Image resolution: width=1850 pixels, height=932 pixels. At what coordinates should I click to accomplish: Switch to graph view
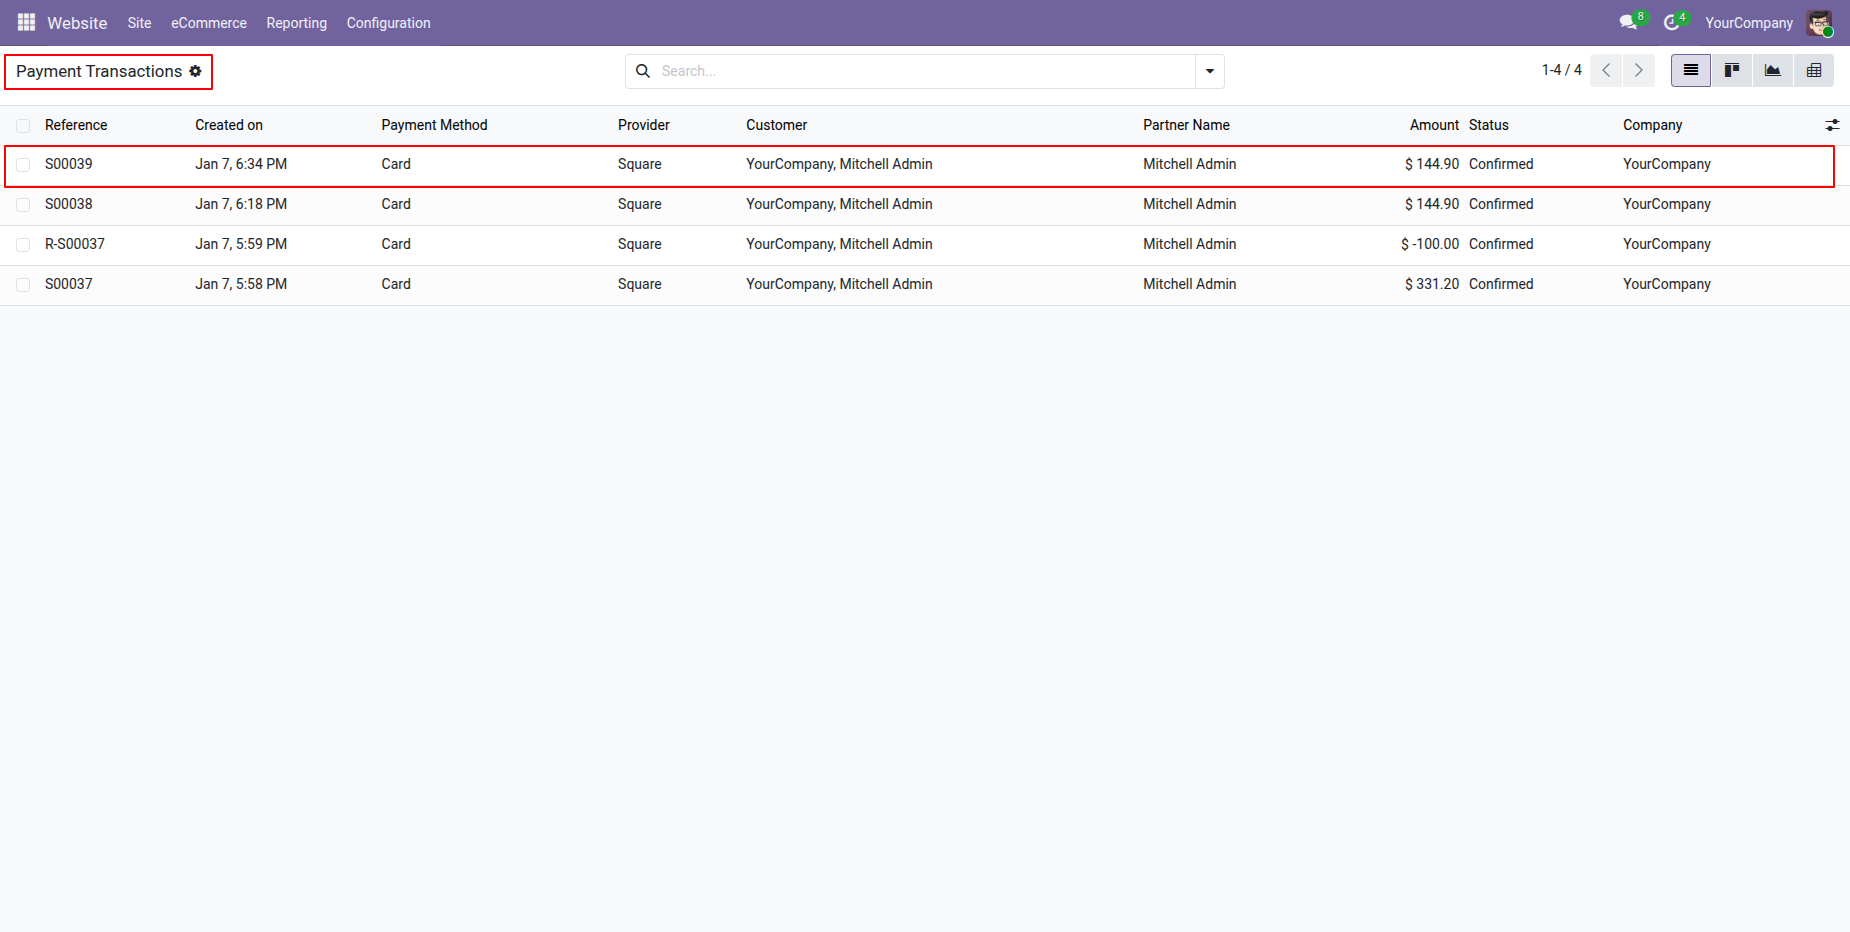[1772, 71]
